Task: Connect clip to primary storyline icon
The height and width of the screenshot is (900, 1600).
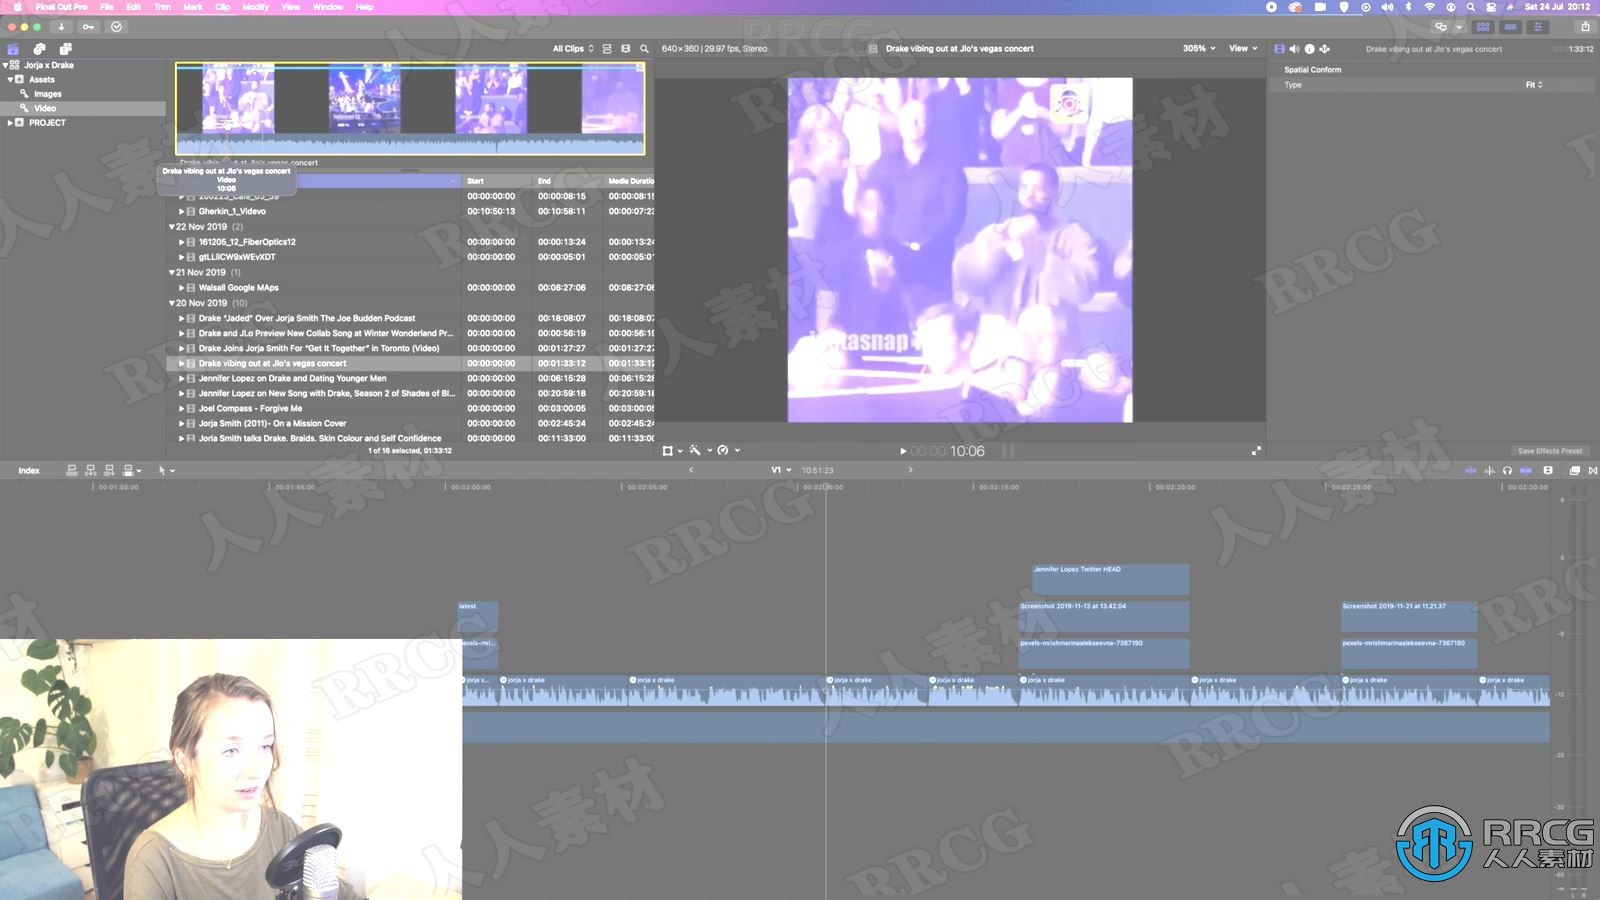Action: (x=72, y=470)
